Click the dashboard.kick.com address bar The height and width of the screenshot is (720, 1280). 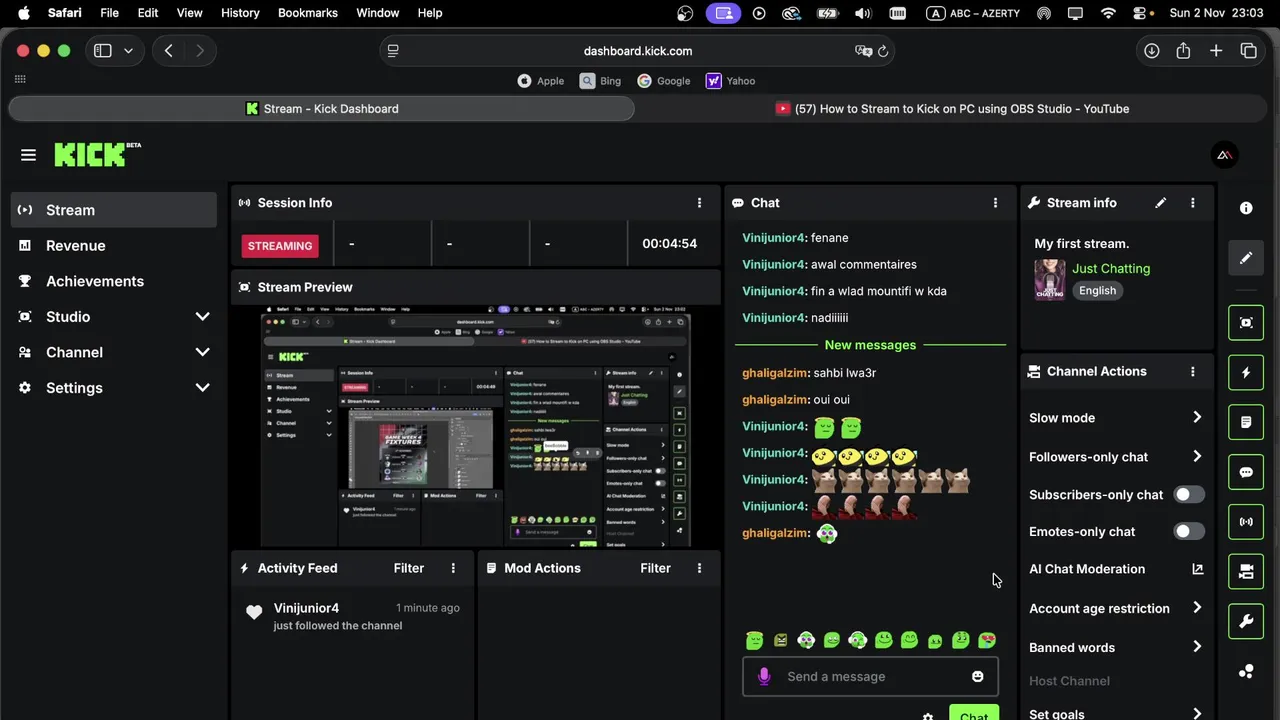[638, 51]
